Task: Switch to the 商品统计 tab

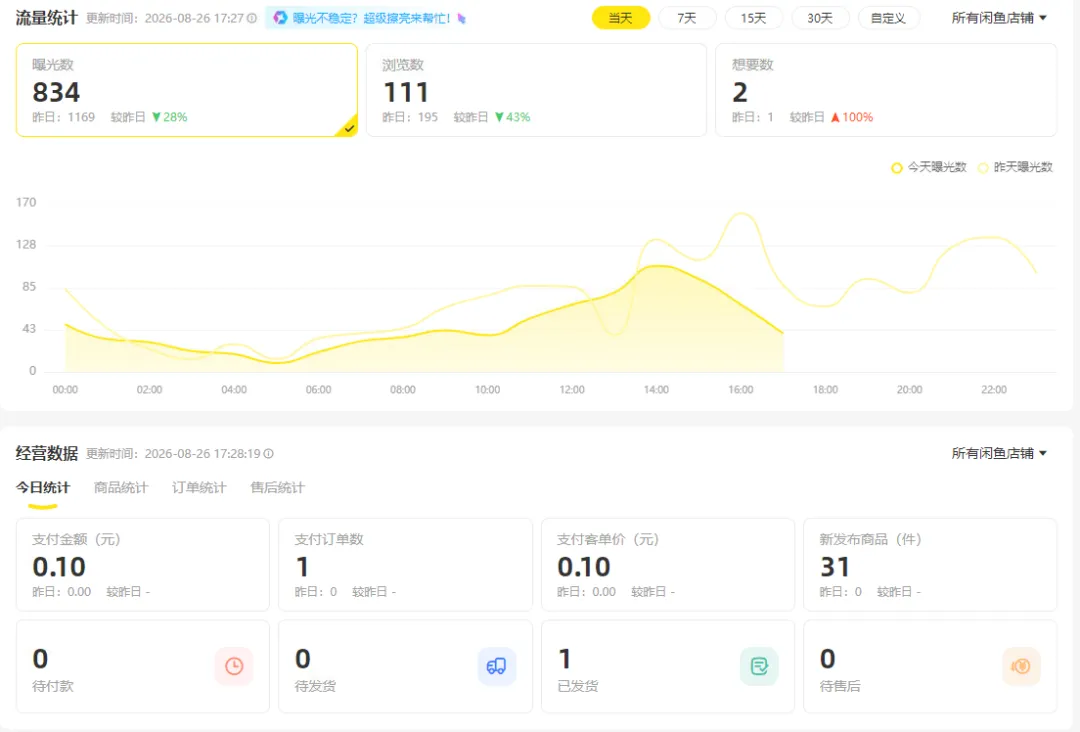Action: [x=121, y=488]
